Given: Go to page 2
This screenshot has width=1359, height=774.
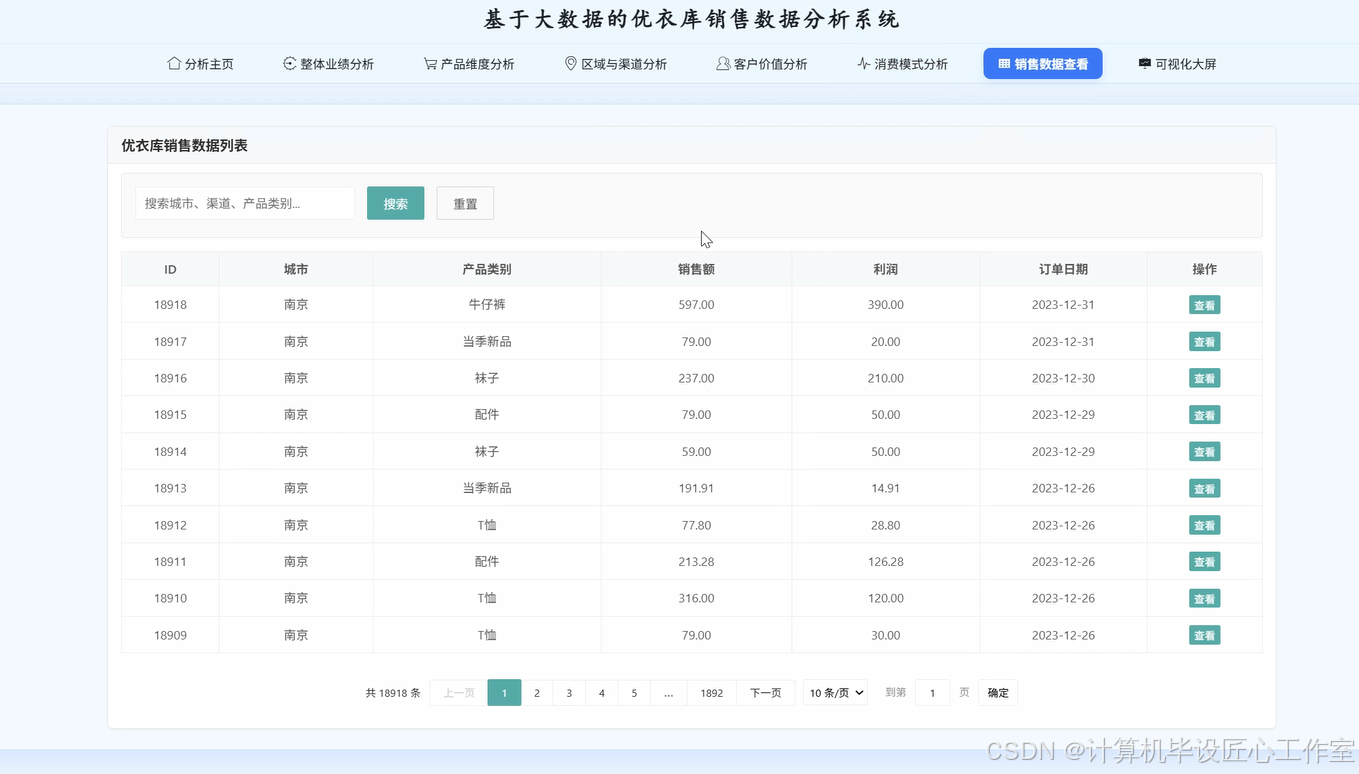Looking at the screenshot, I should click(537, 693).
